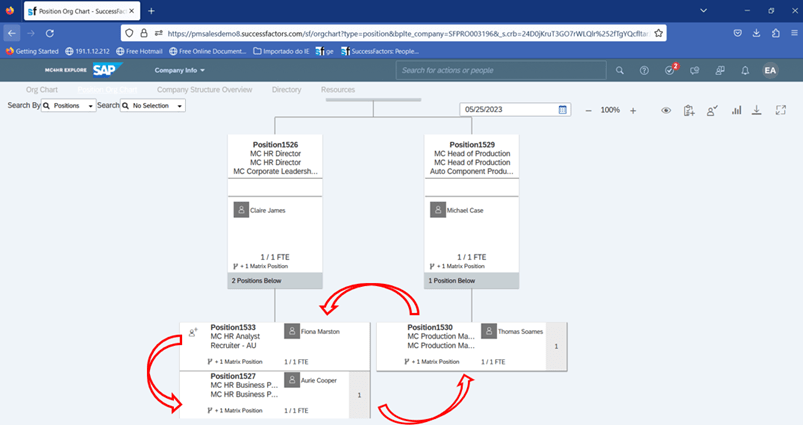
Task: Toggle the eye display options icon
Action: point(666,110)
